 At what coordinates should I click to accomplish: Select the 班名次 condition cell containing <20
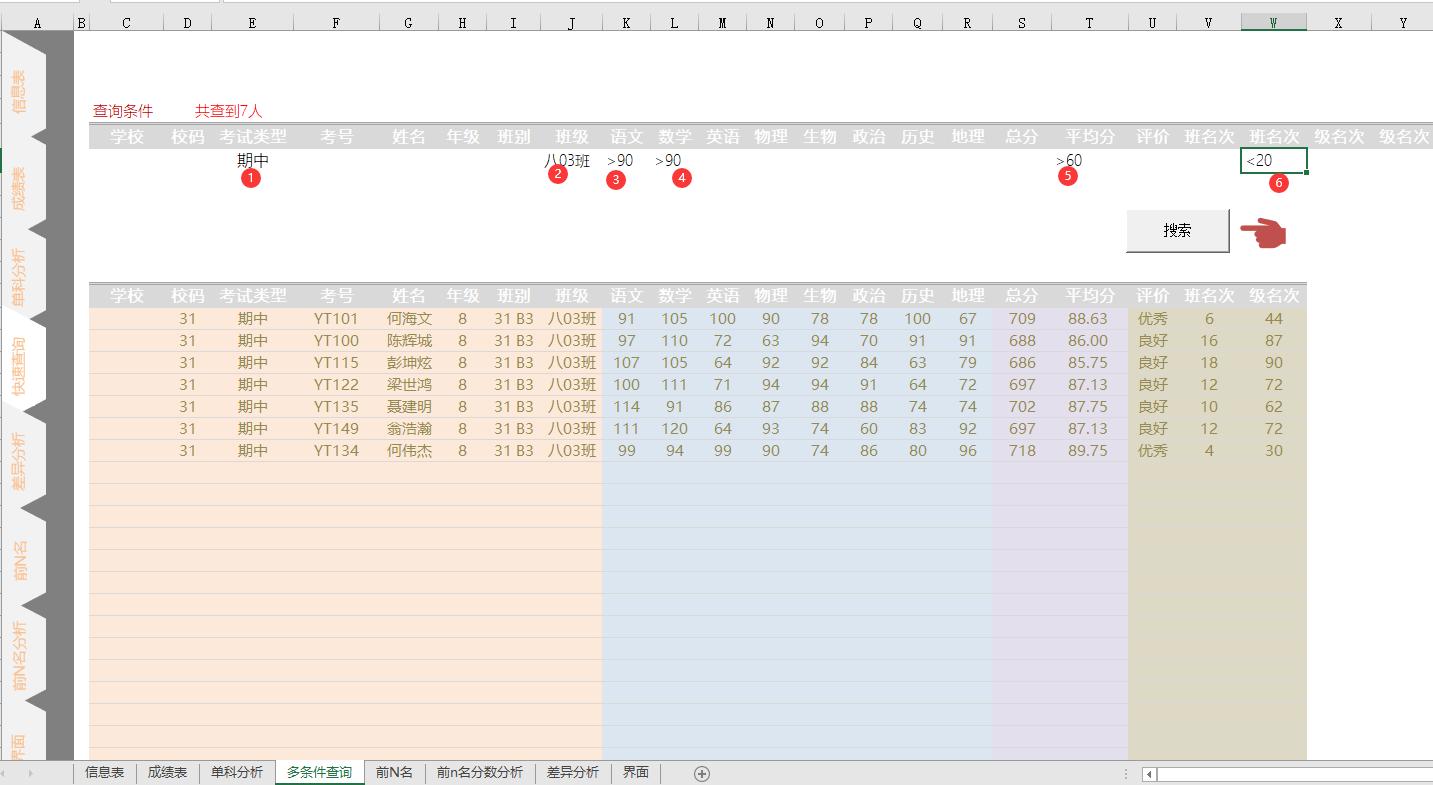click(1273, 160)
